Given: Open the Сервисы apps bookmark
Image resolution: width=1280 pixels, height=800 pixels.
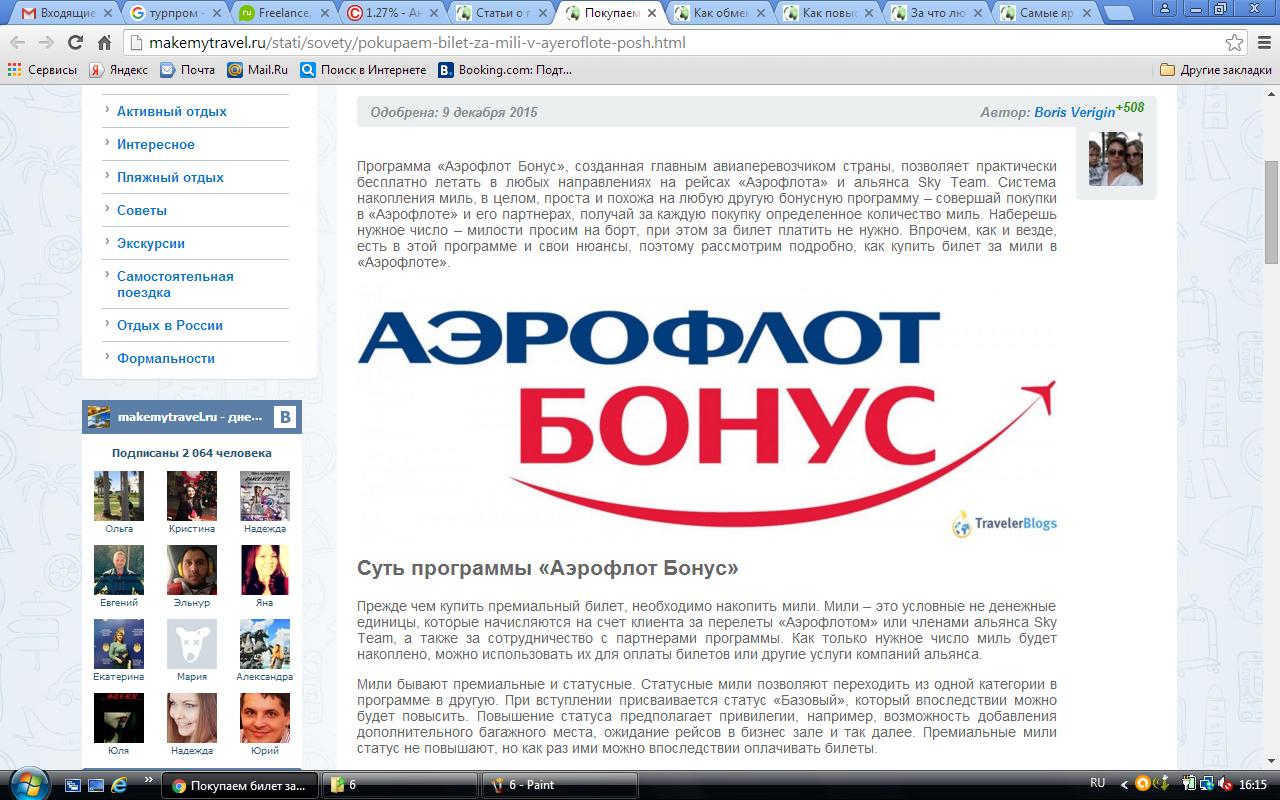Looking at the screenshot, I should pos(42,70).
